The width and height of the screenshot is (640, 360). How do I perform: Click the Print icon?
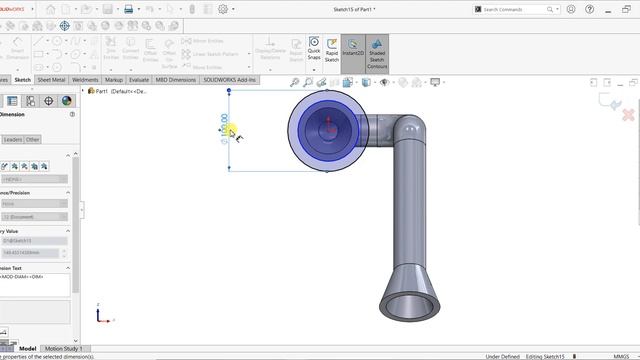pos(129,9)
